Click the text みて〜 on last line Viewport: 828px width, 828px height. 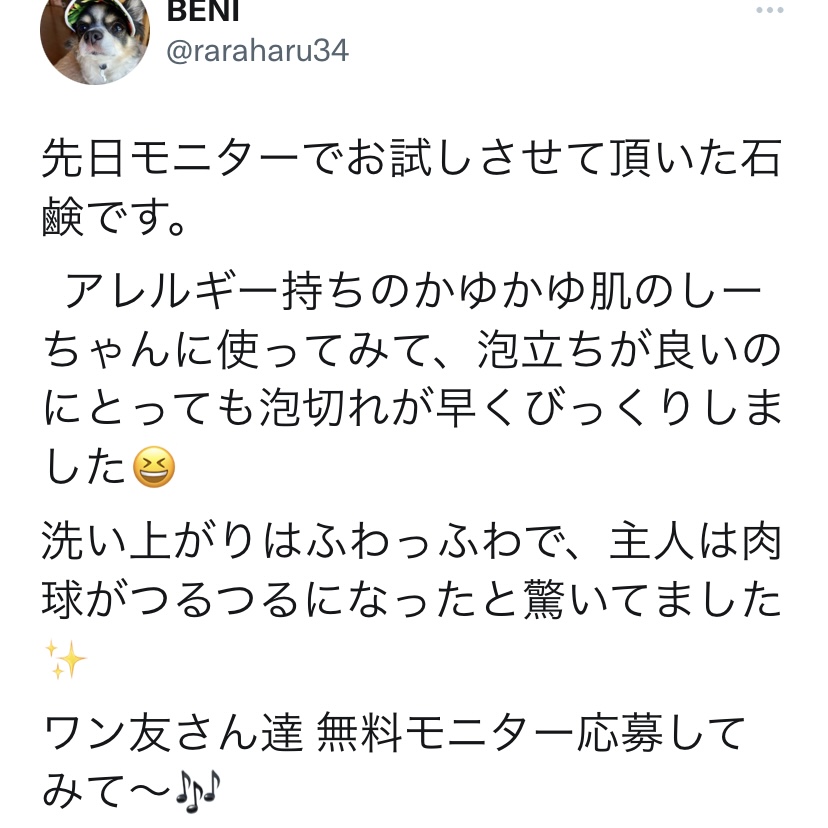coord(107,791)
